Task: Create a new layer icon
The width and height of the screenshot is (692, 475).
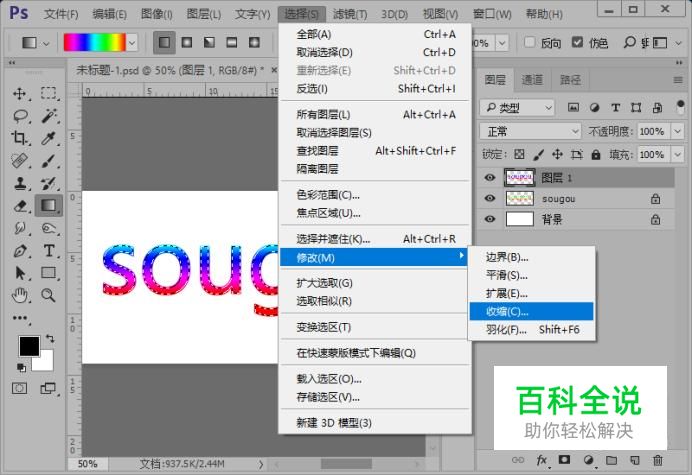Action: (635, 460)
